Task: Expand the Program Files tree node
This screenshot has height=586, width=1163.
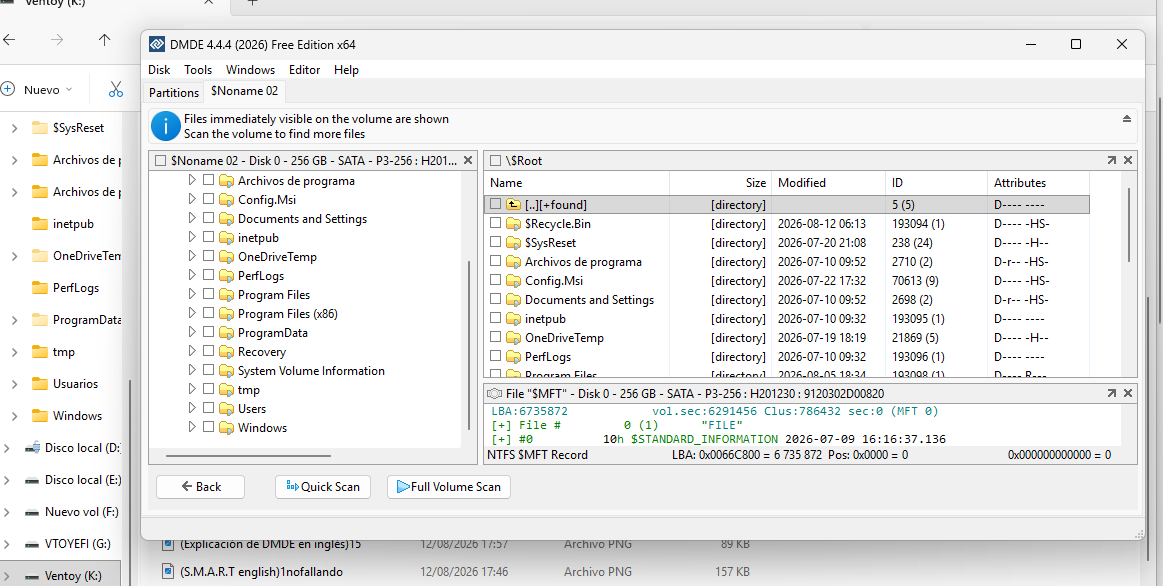Action: (192, 294)
